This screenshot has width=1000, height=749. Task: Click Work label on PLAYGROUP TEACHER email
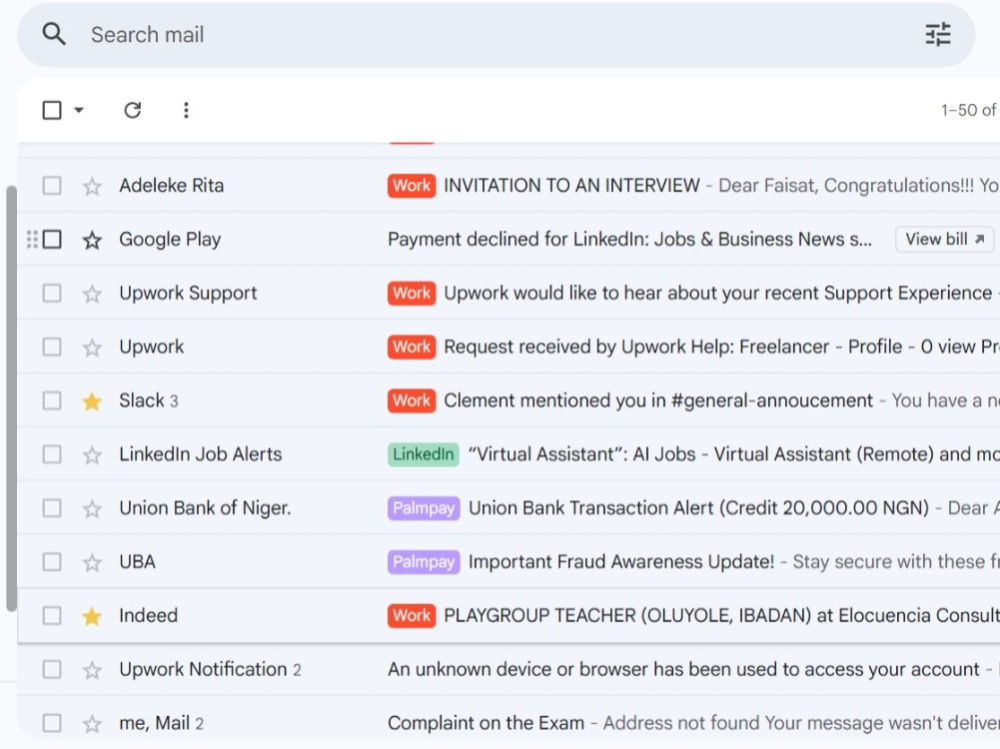pos(411,616)
